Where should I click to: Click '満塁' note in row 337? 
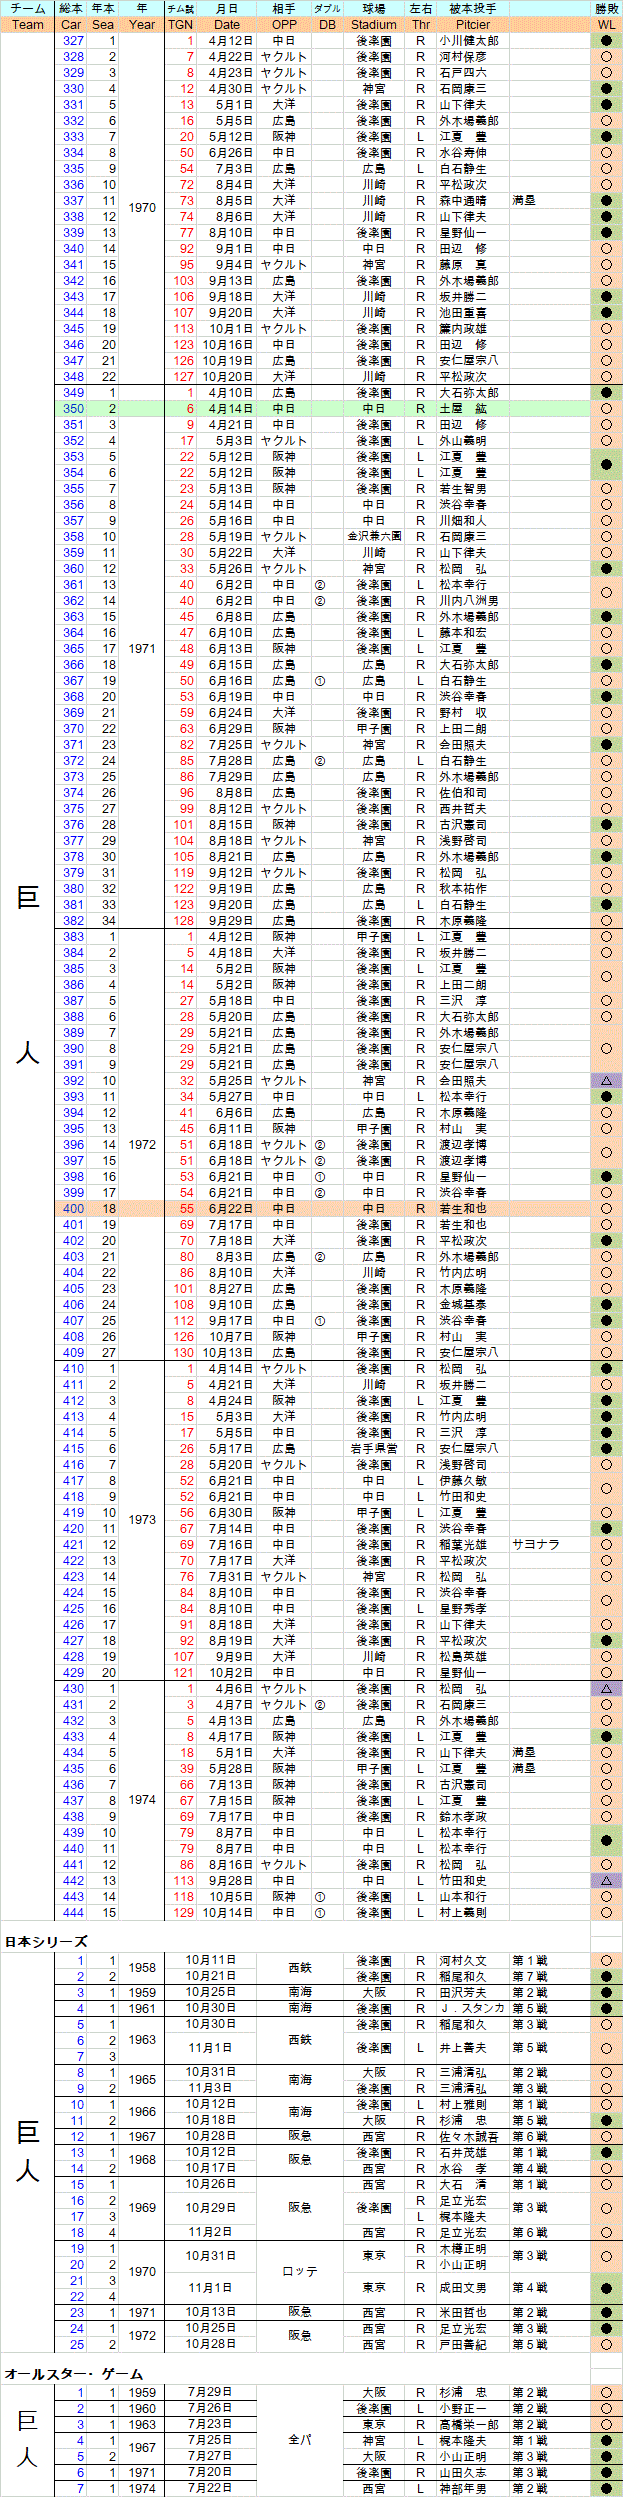(525, 201)
